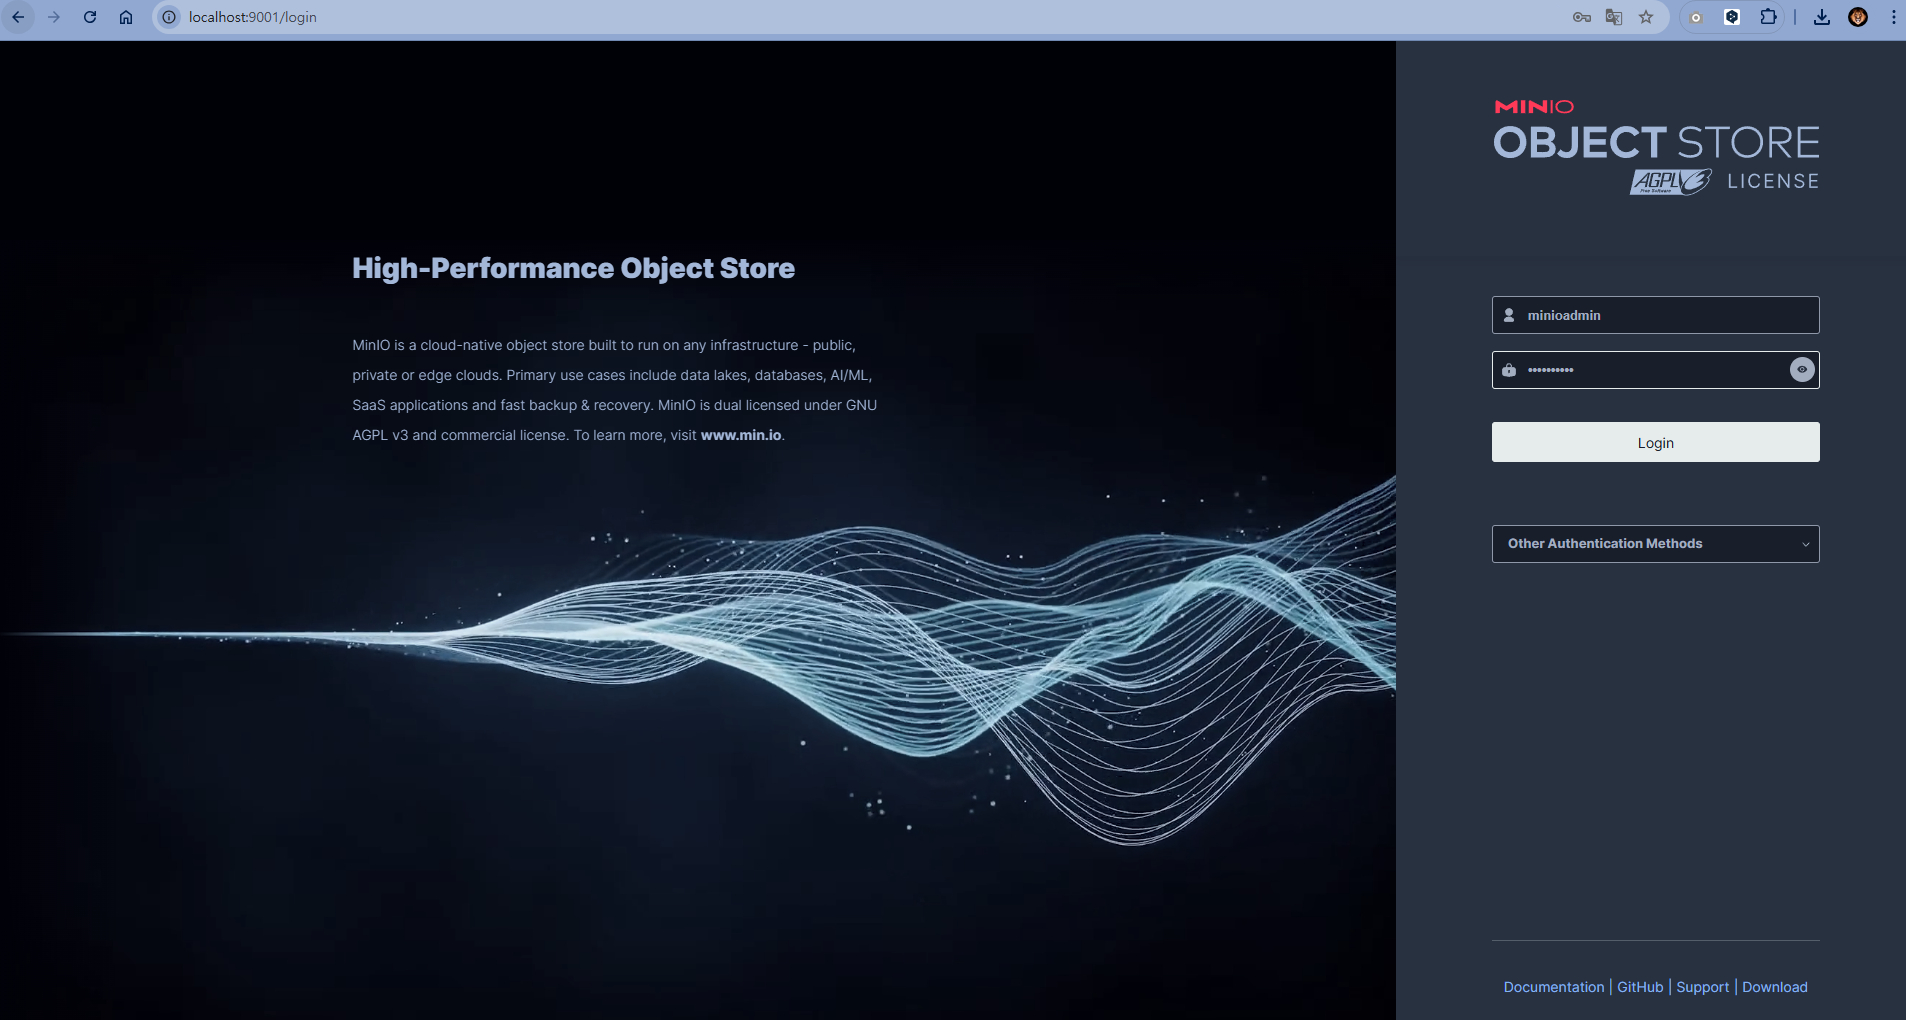Open the browser extensions puzzle icon
Viewport: 1906px width, 1020px height.
[x=1768, y=17]
